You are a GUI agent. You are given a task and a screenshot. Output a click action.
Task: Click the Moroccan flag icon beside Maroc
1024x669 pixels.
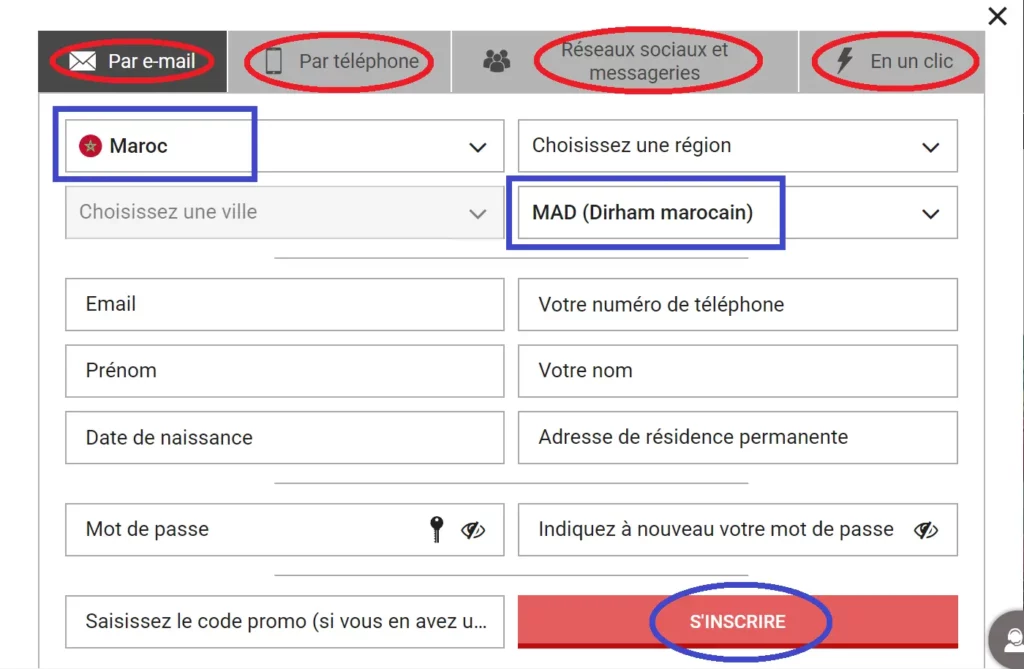(x=91, y=145)
